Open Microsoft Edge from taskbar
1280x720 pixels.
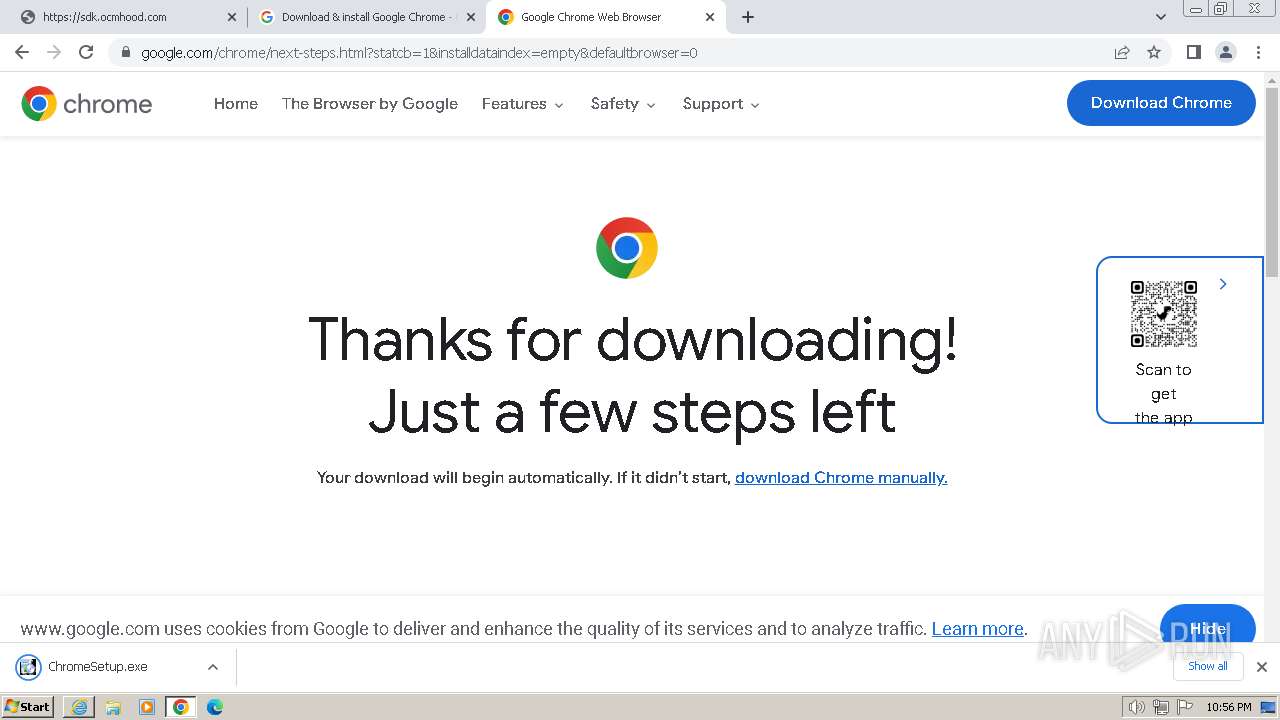coord(215,707)
